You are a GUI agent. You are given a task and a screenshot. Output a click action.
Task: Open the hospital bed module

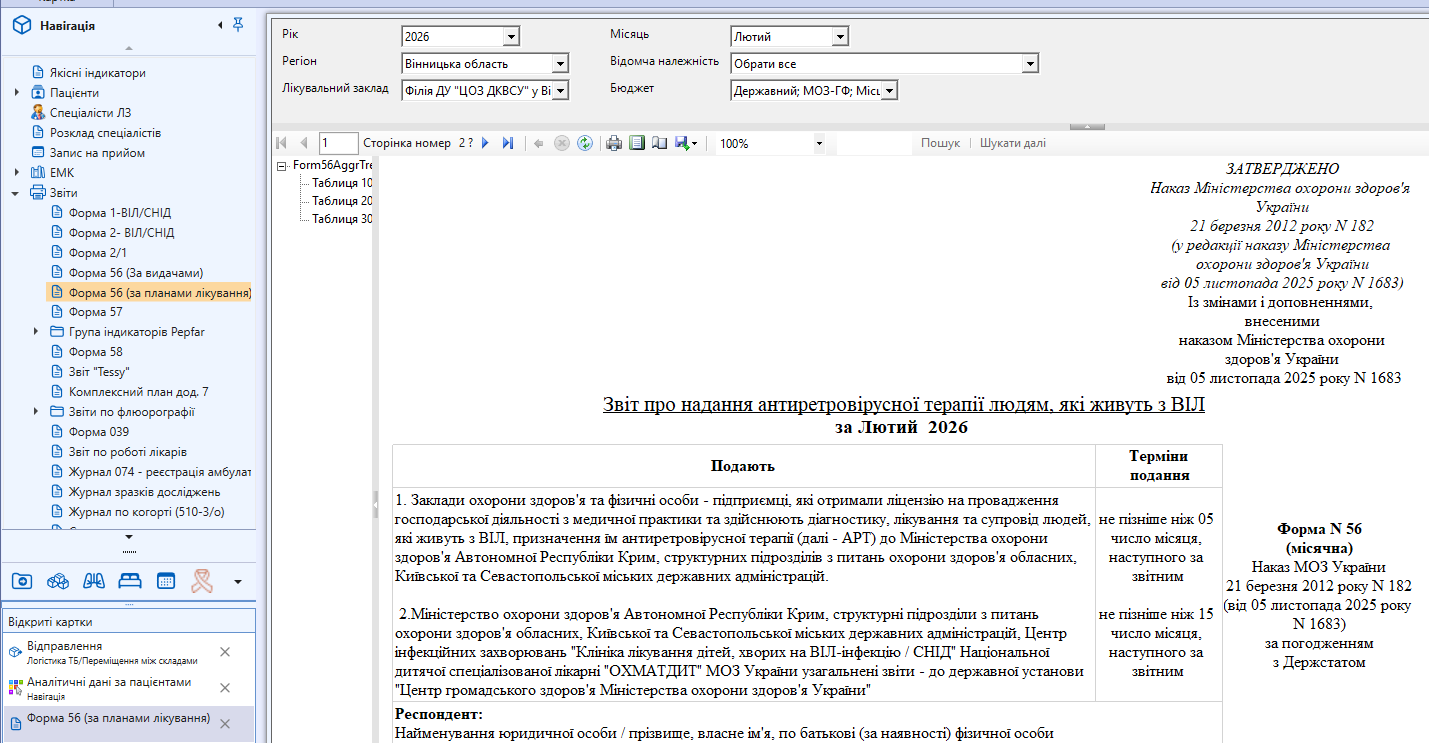(x=130, y=580)
